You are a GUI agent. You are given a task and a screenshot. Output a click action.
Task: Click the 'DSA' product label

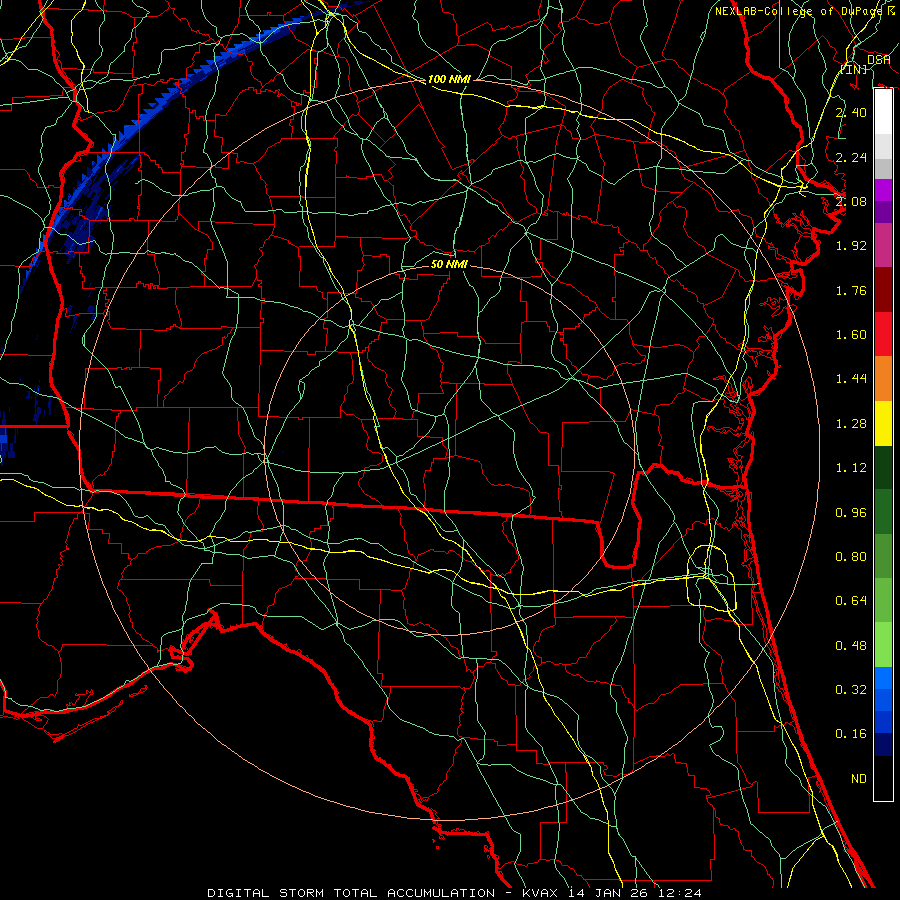(878, 59)
